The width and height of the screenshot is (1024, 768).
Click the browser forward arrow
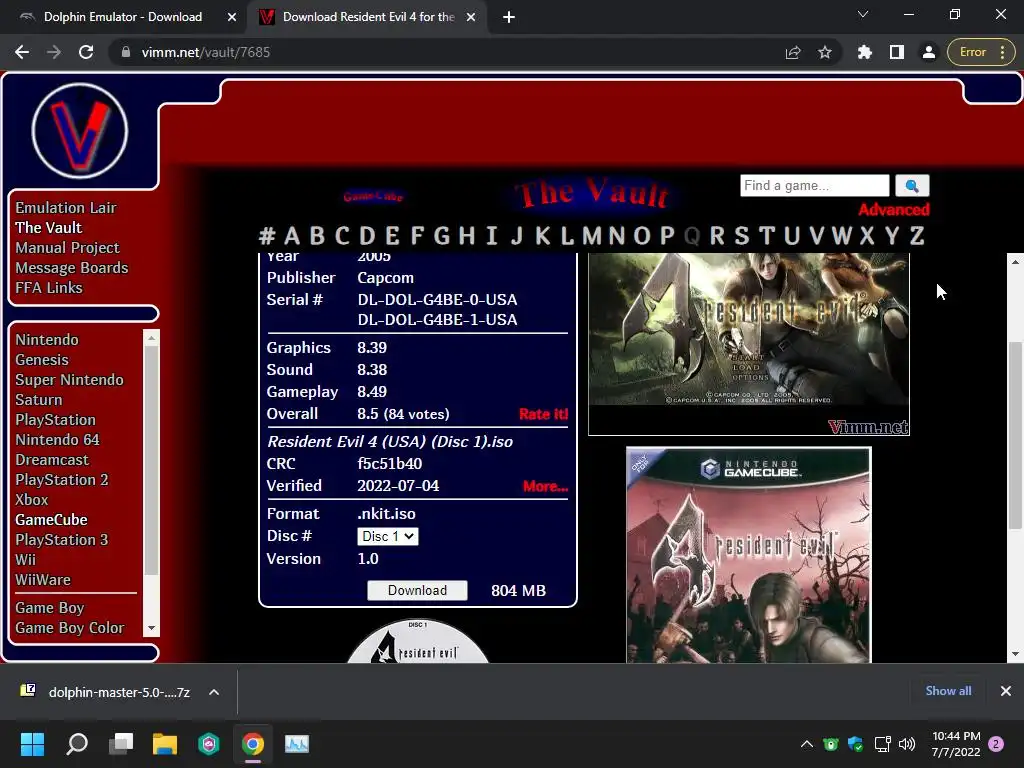[x=54, y=52]
